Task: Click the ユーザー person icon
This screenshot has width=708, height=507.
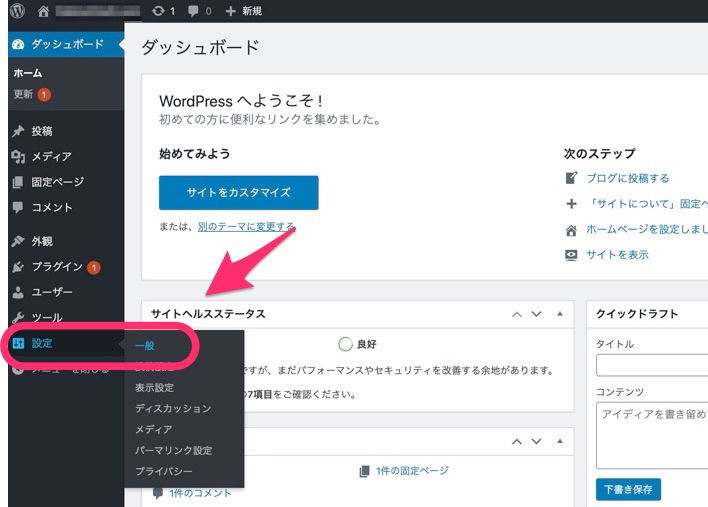Action: 18,292
